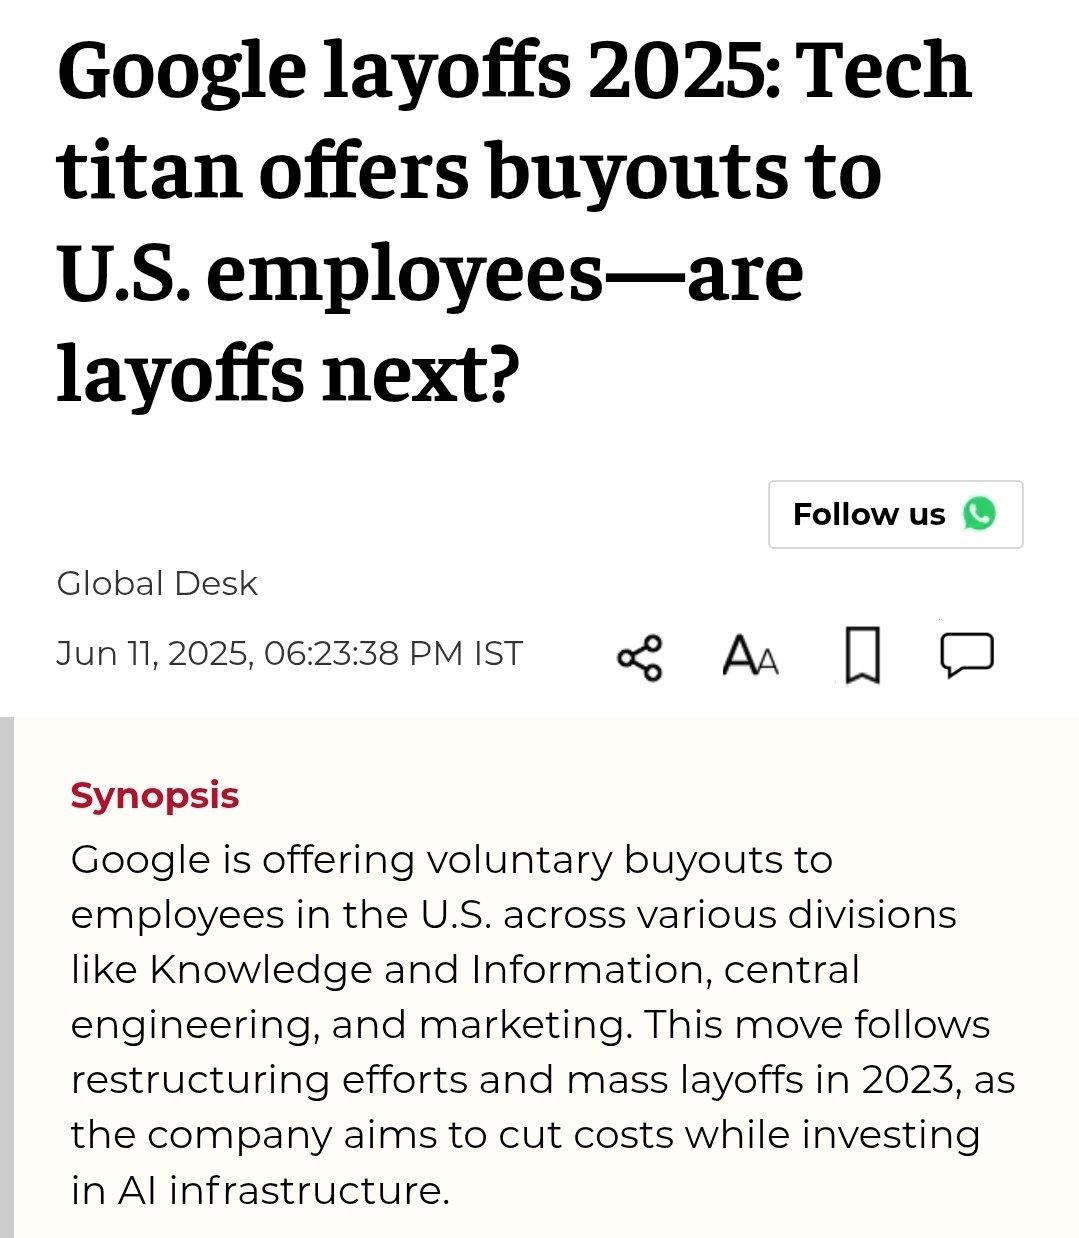Open the comments speech bubble icon
The height and width of the screenshot is (1238, 1079).
[x=967, y=655]
